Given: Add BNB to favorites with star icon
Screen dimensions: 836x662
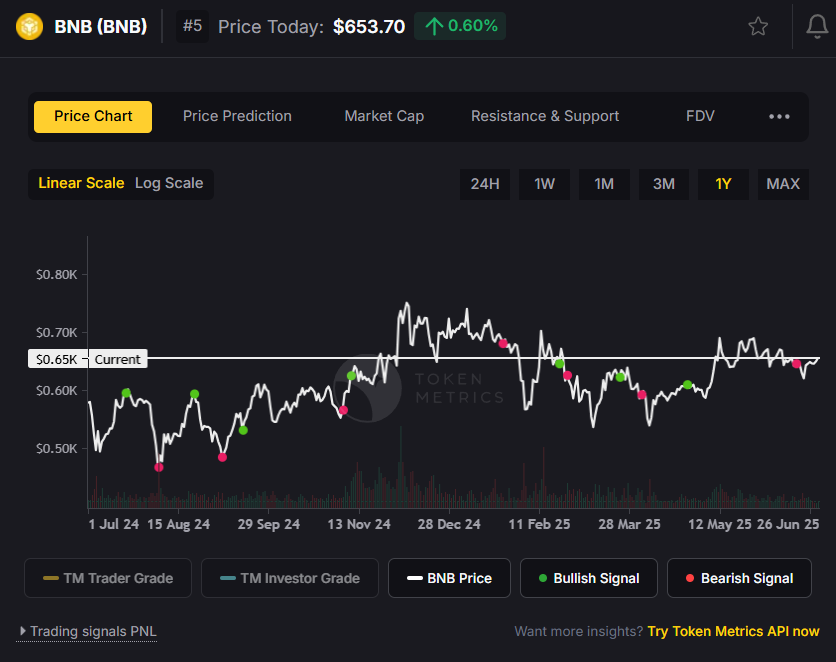Looking at the screenshot, I should click(x=758, y=26).
